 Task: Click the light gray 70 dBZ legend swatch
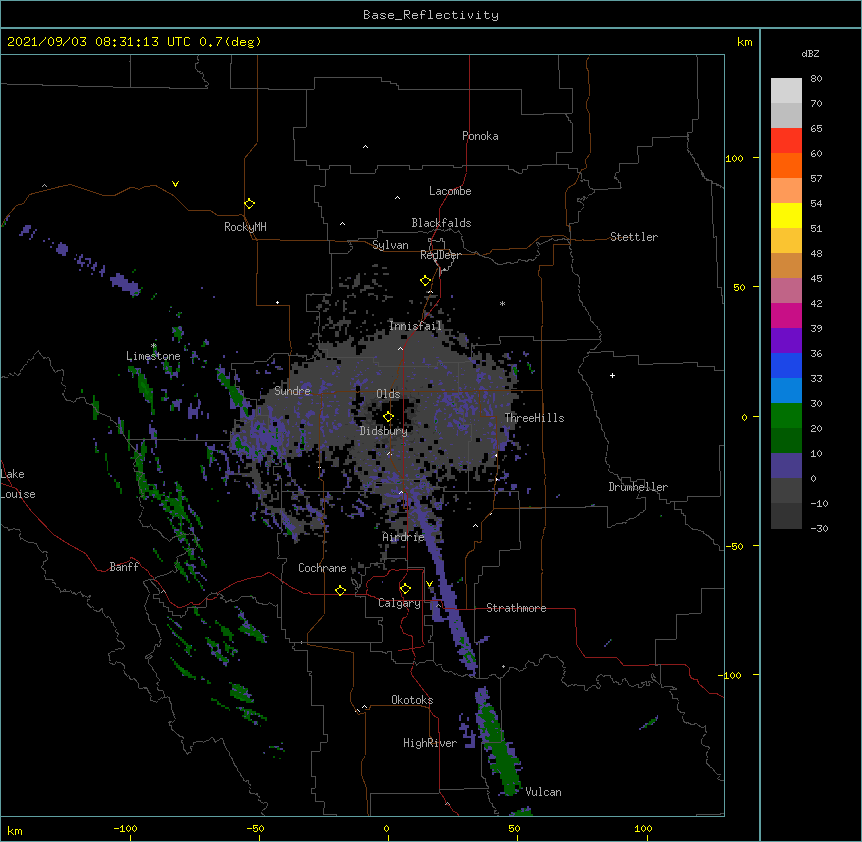click(786, 90)
